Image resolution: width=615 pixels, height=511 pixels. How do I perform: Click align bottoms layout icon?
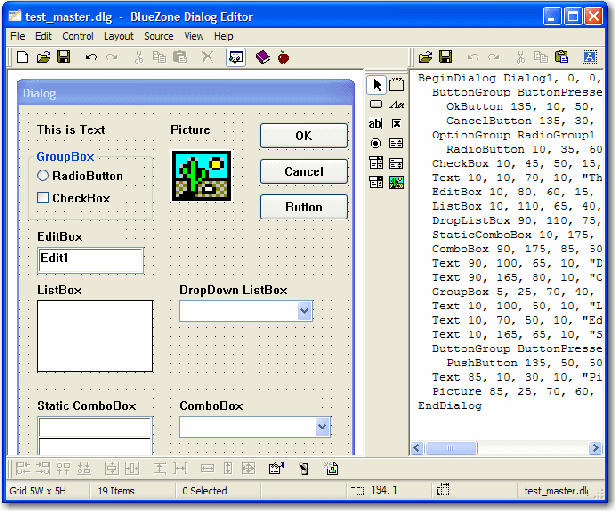coord(84,468)
